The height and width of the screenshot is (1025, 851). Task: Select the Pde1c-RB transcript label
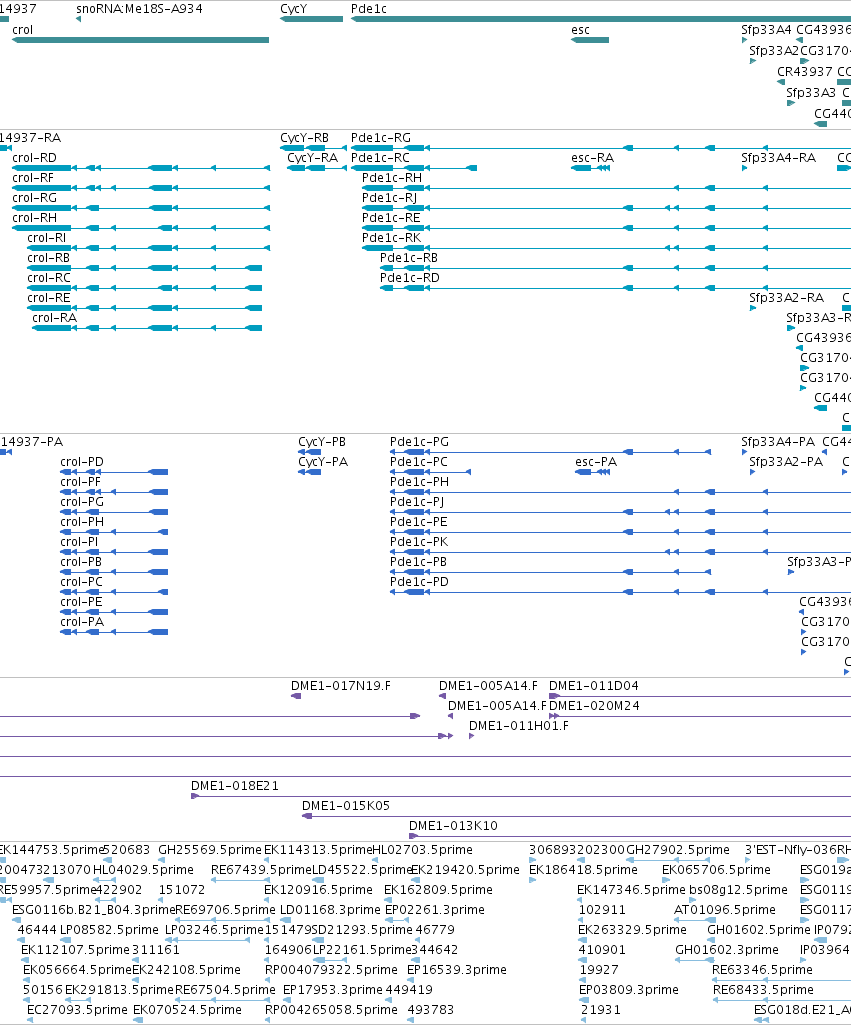click(x=409, y=258)
